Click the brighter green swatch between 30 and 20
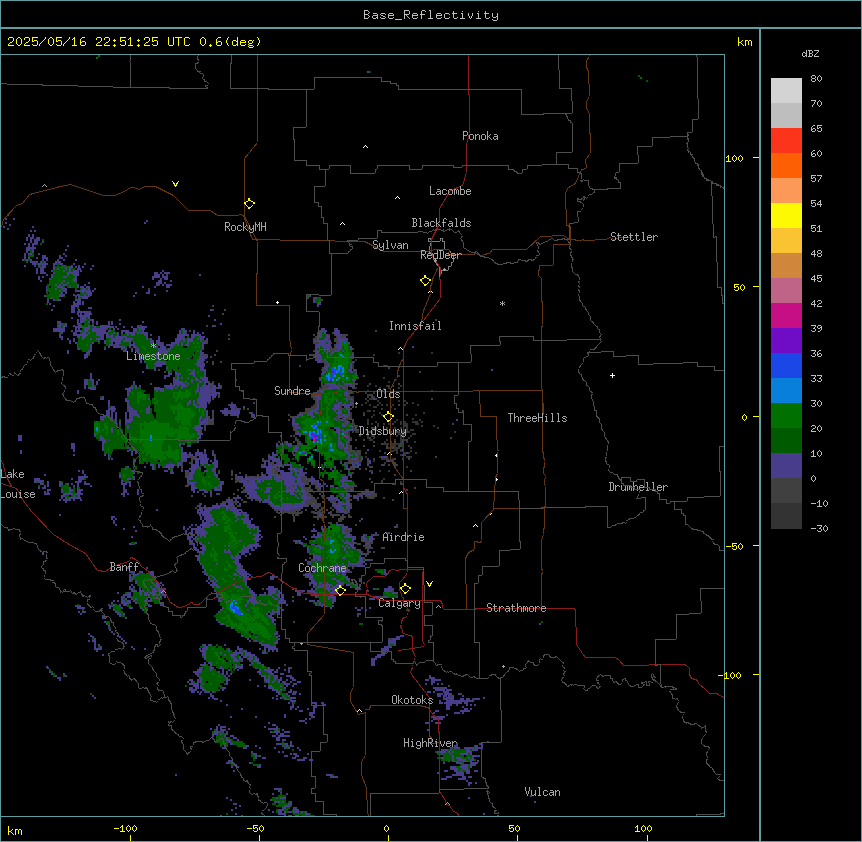 click(x=786, y=416)
